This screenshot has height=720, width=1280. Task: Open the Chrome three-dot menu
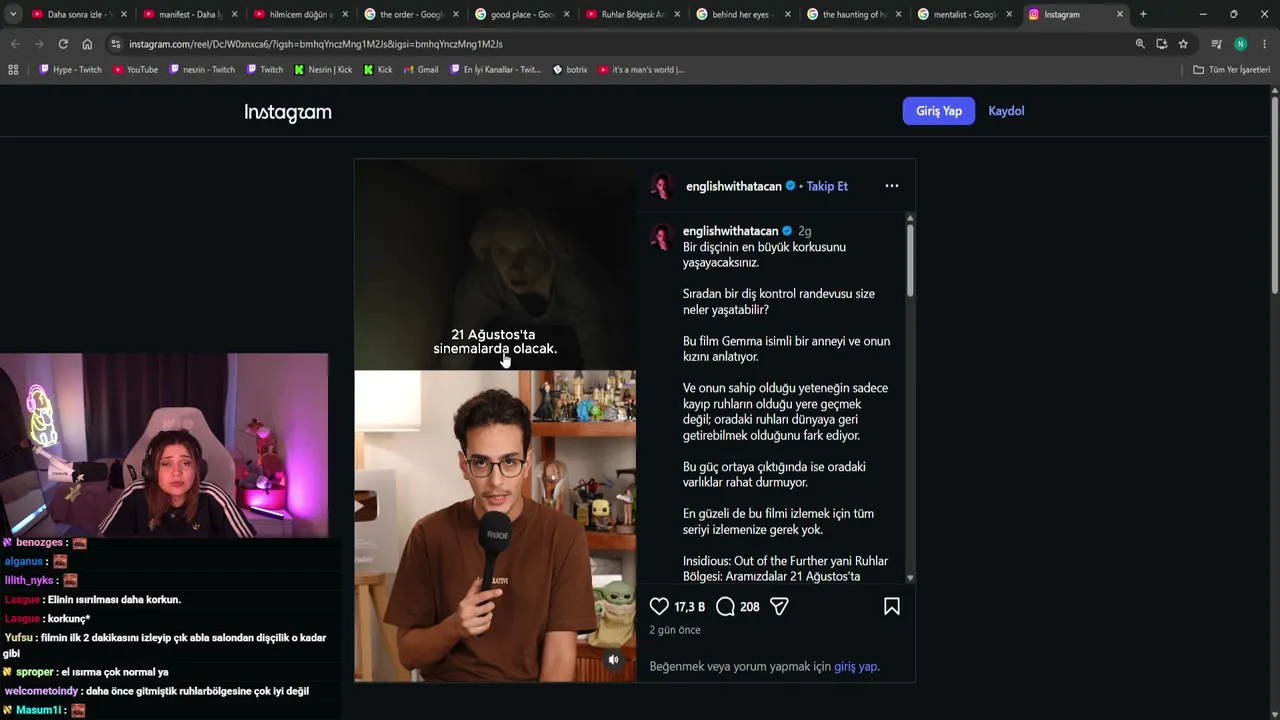pos(1265,44)
